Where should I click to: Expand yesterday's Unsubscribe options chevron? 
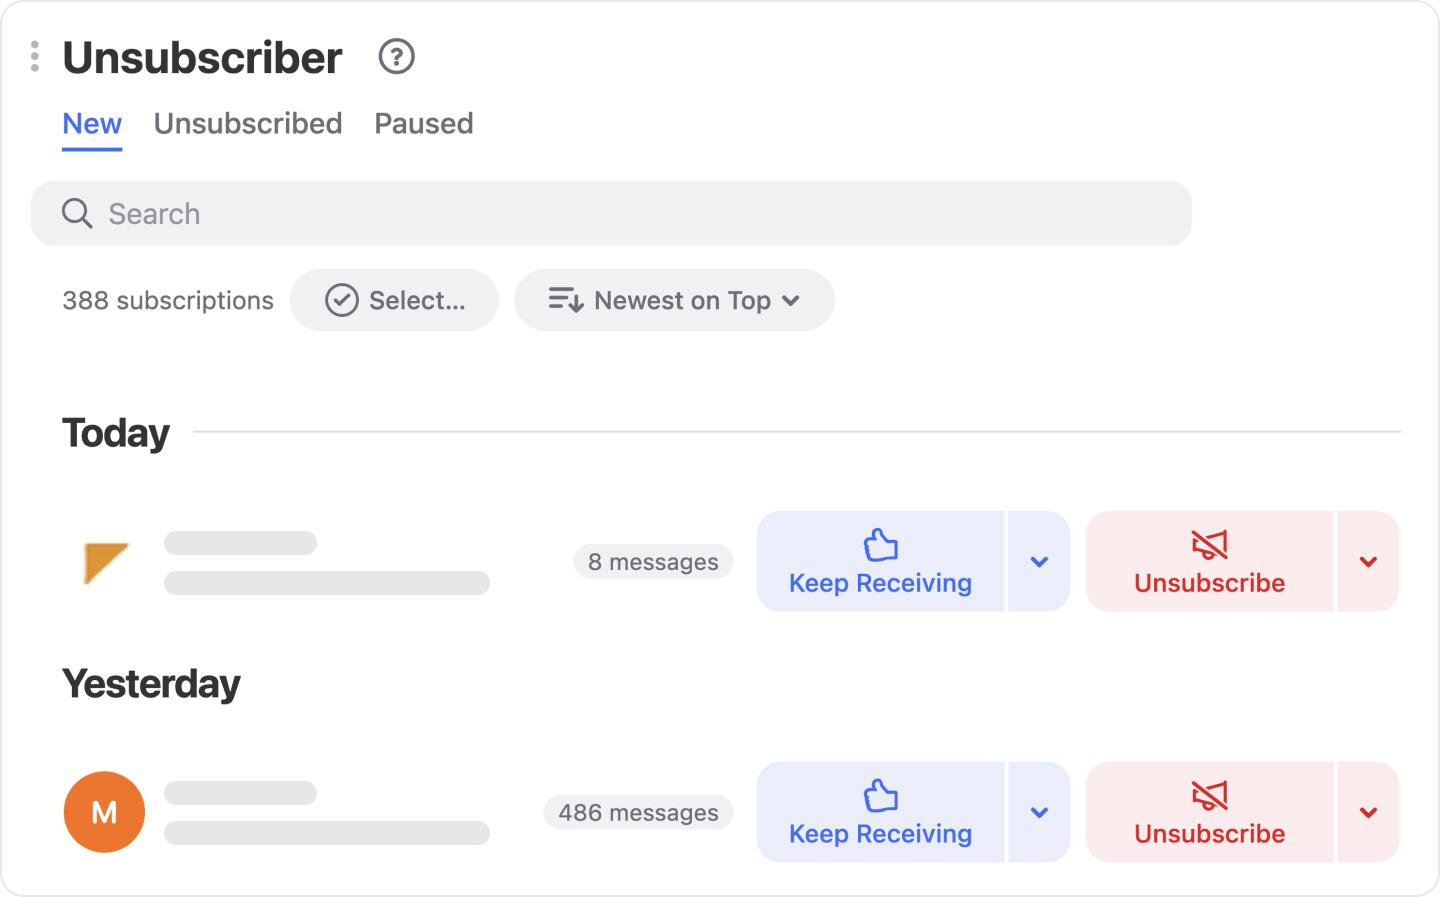[1368, 812]
